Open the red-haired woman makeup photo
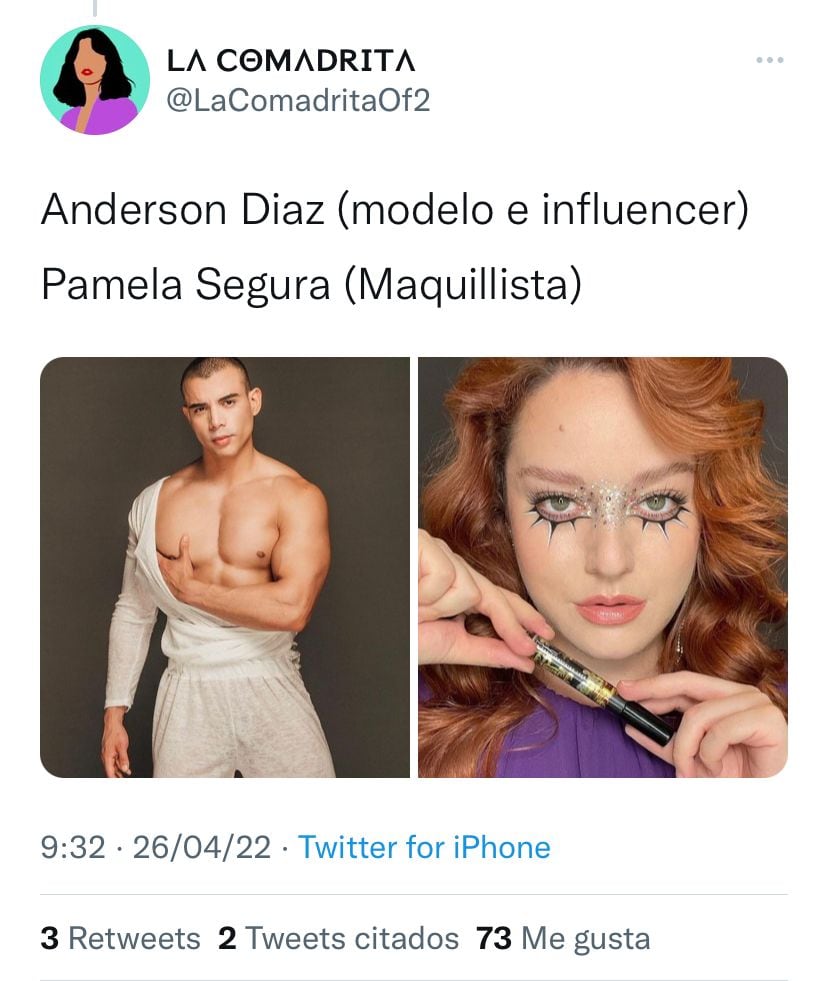828x981 pixels. click(x=603, y=567)
